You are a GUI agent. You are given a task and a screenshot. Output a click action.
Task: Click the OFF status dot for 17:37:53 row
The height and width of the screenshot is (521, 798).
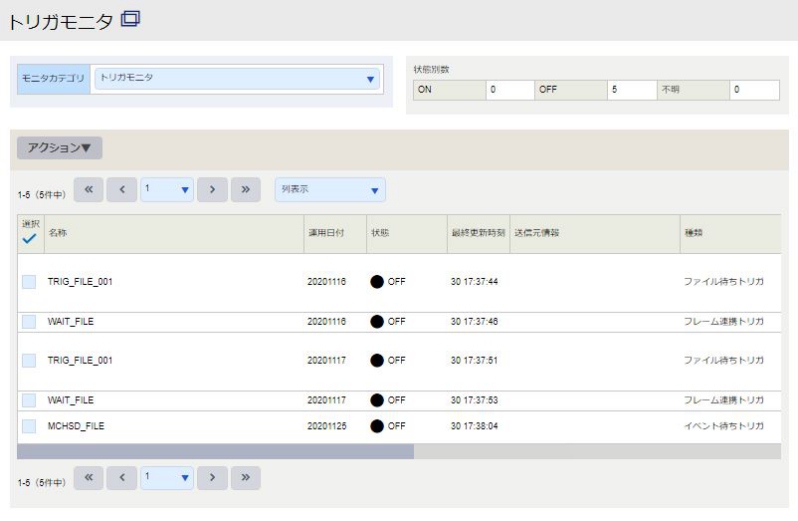click(x=377, y=400)
